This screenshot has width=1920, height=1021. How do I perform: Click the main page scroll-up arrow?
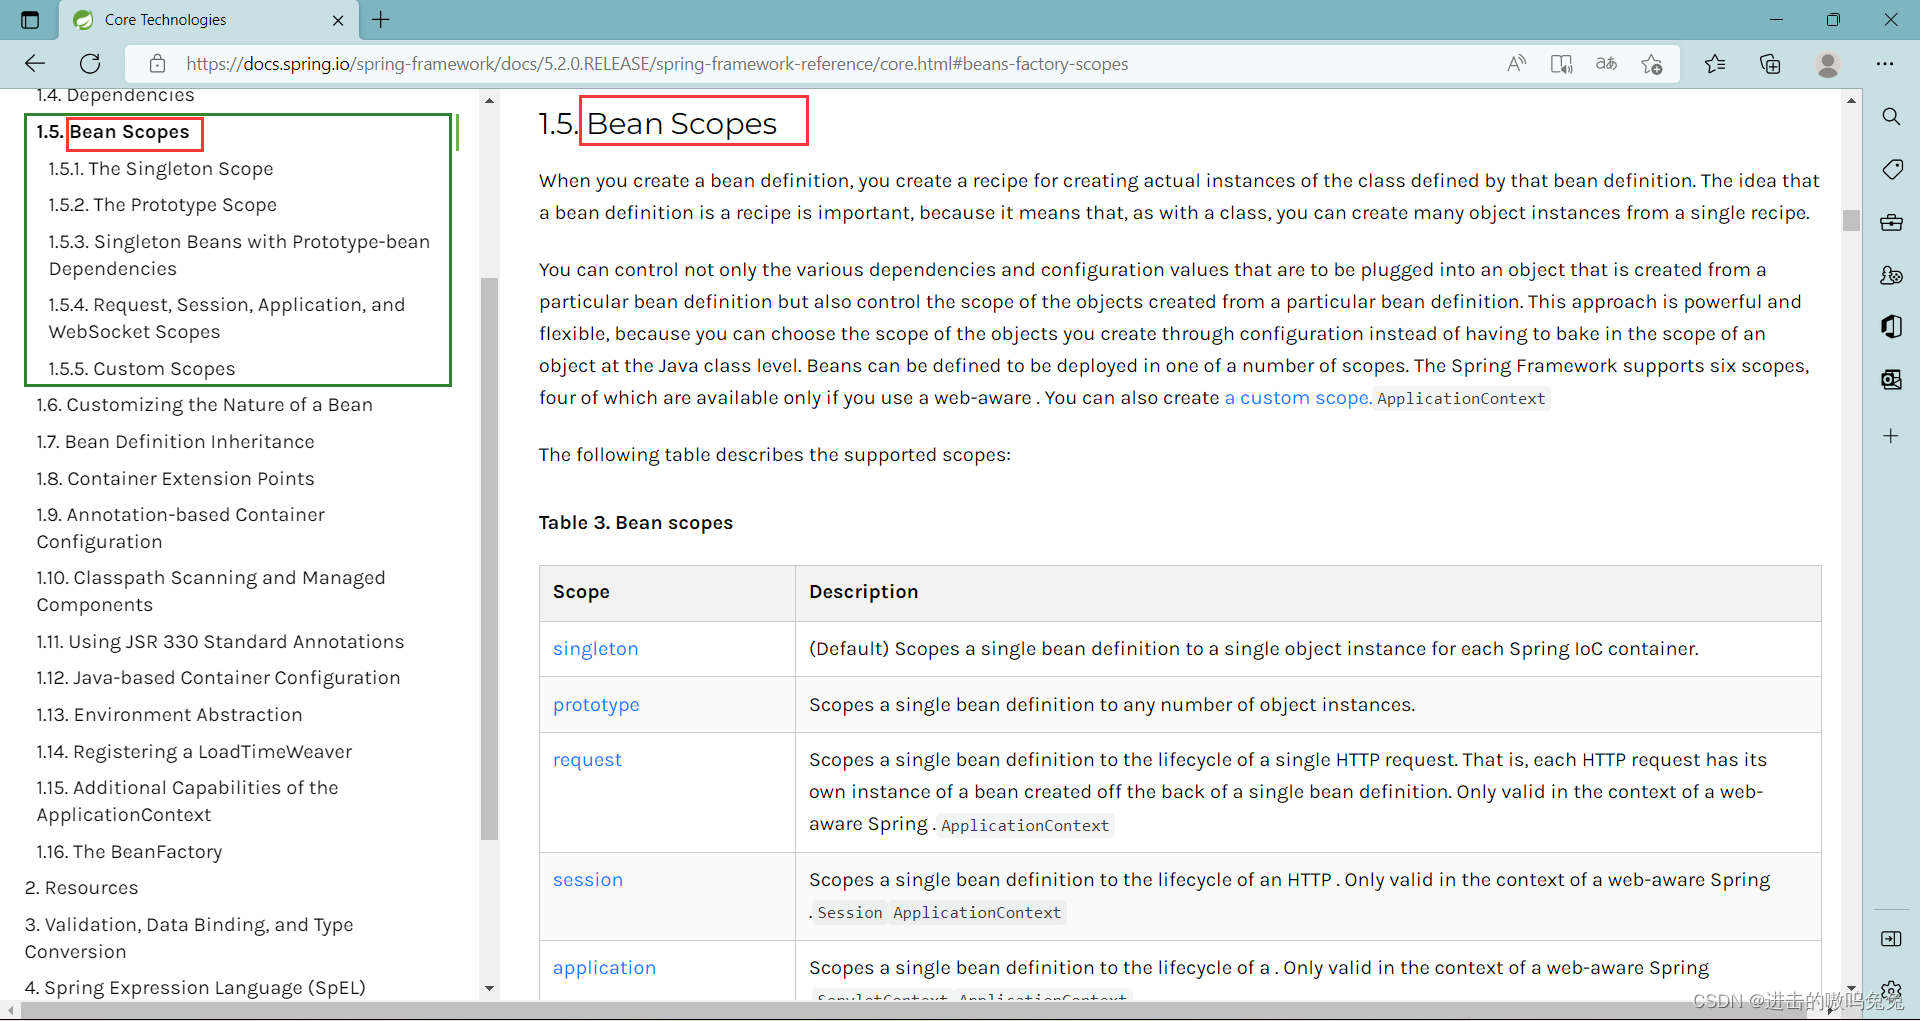pyautogui.click(x=1851, y=100)
